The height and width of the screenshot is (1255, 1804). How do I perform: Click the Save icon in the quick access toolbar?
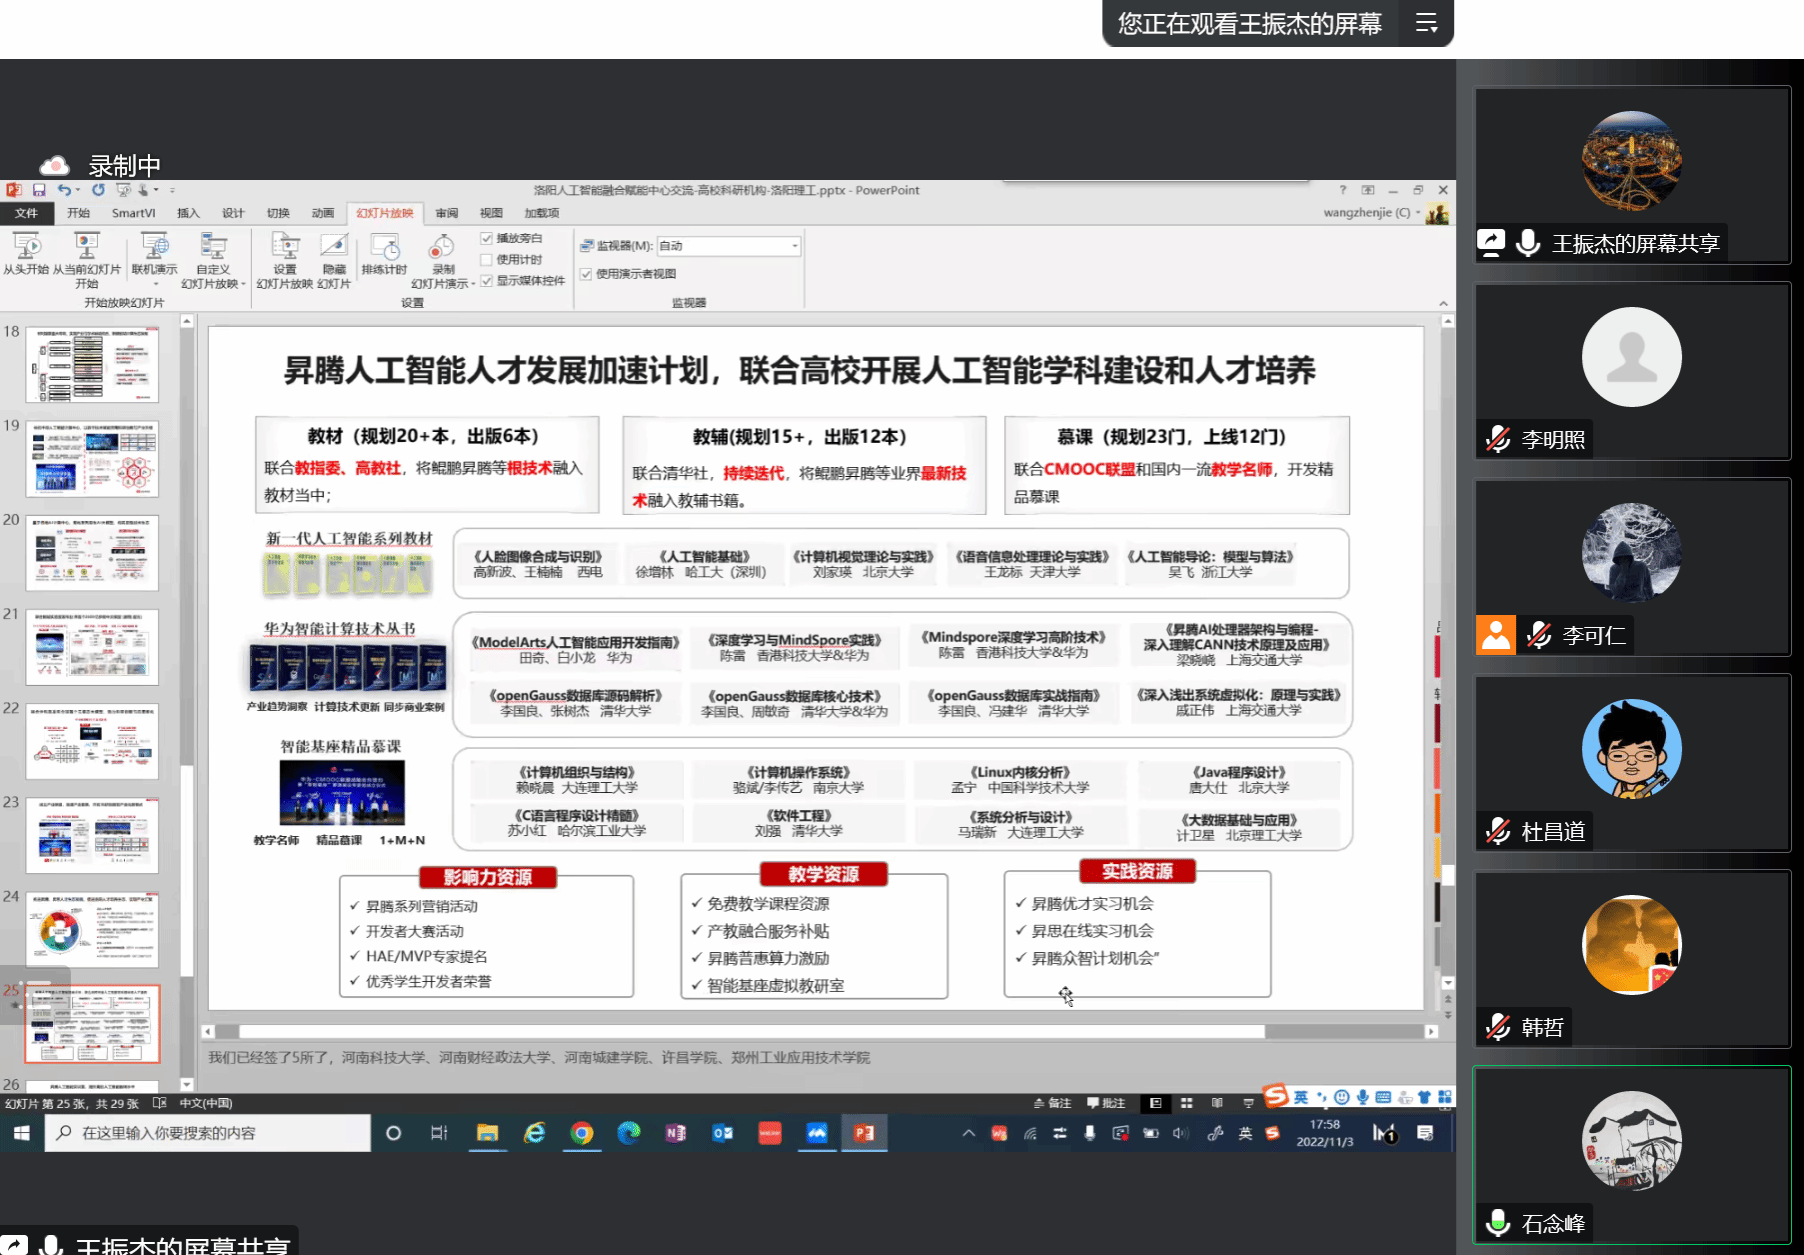click(39, 190)
